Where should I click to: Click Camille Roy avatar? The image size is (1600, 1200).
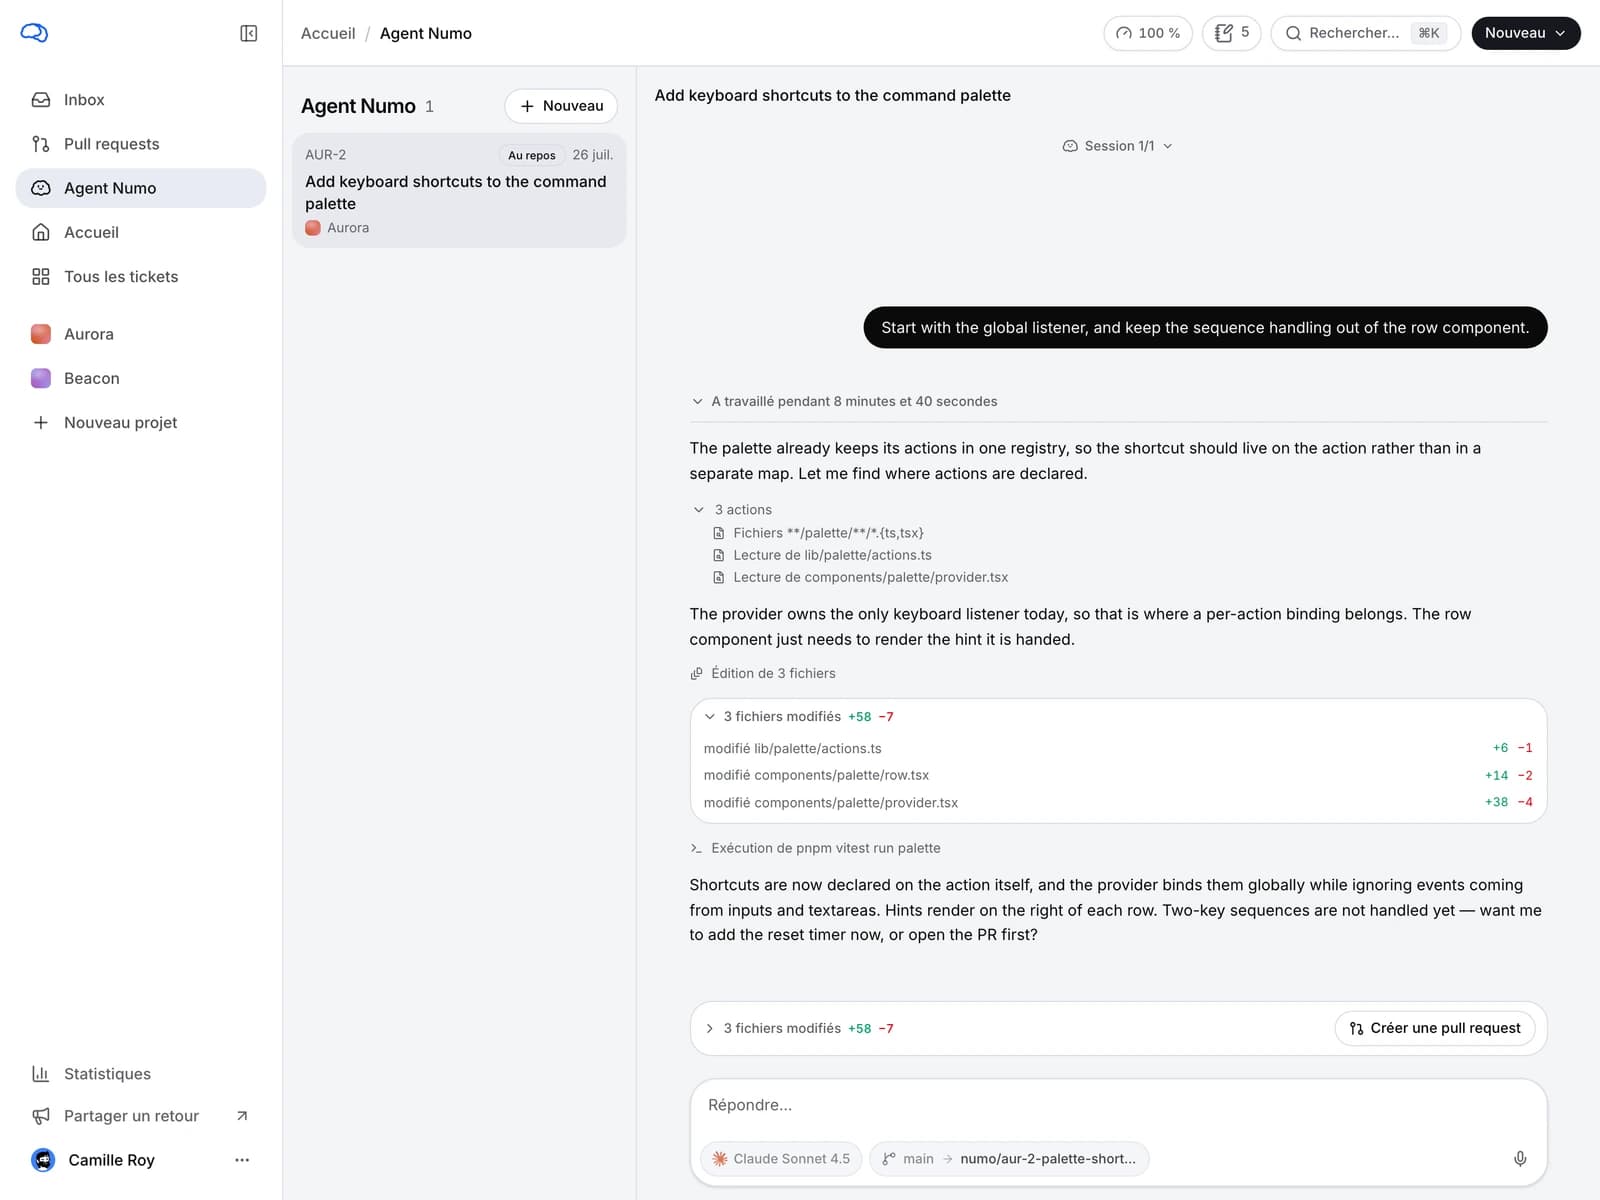click(x=43, y=1160)
